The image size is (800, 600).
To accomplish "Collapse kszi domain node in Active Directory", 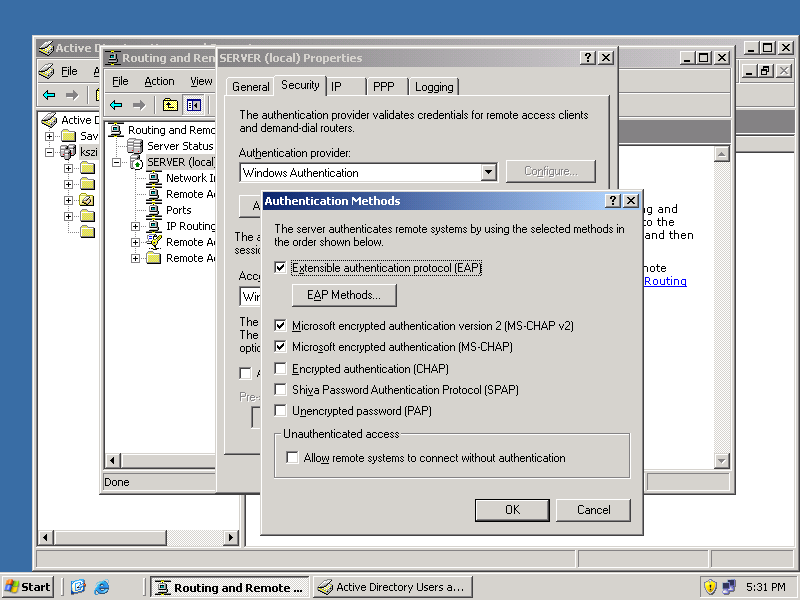I will pyautogui.click(x=49, y=152).
